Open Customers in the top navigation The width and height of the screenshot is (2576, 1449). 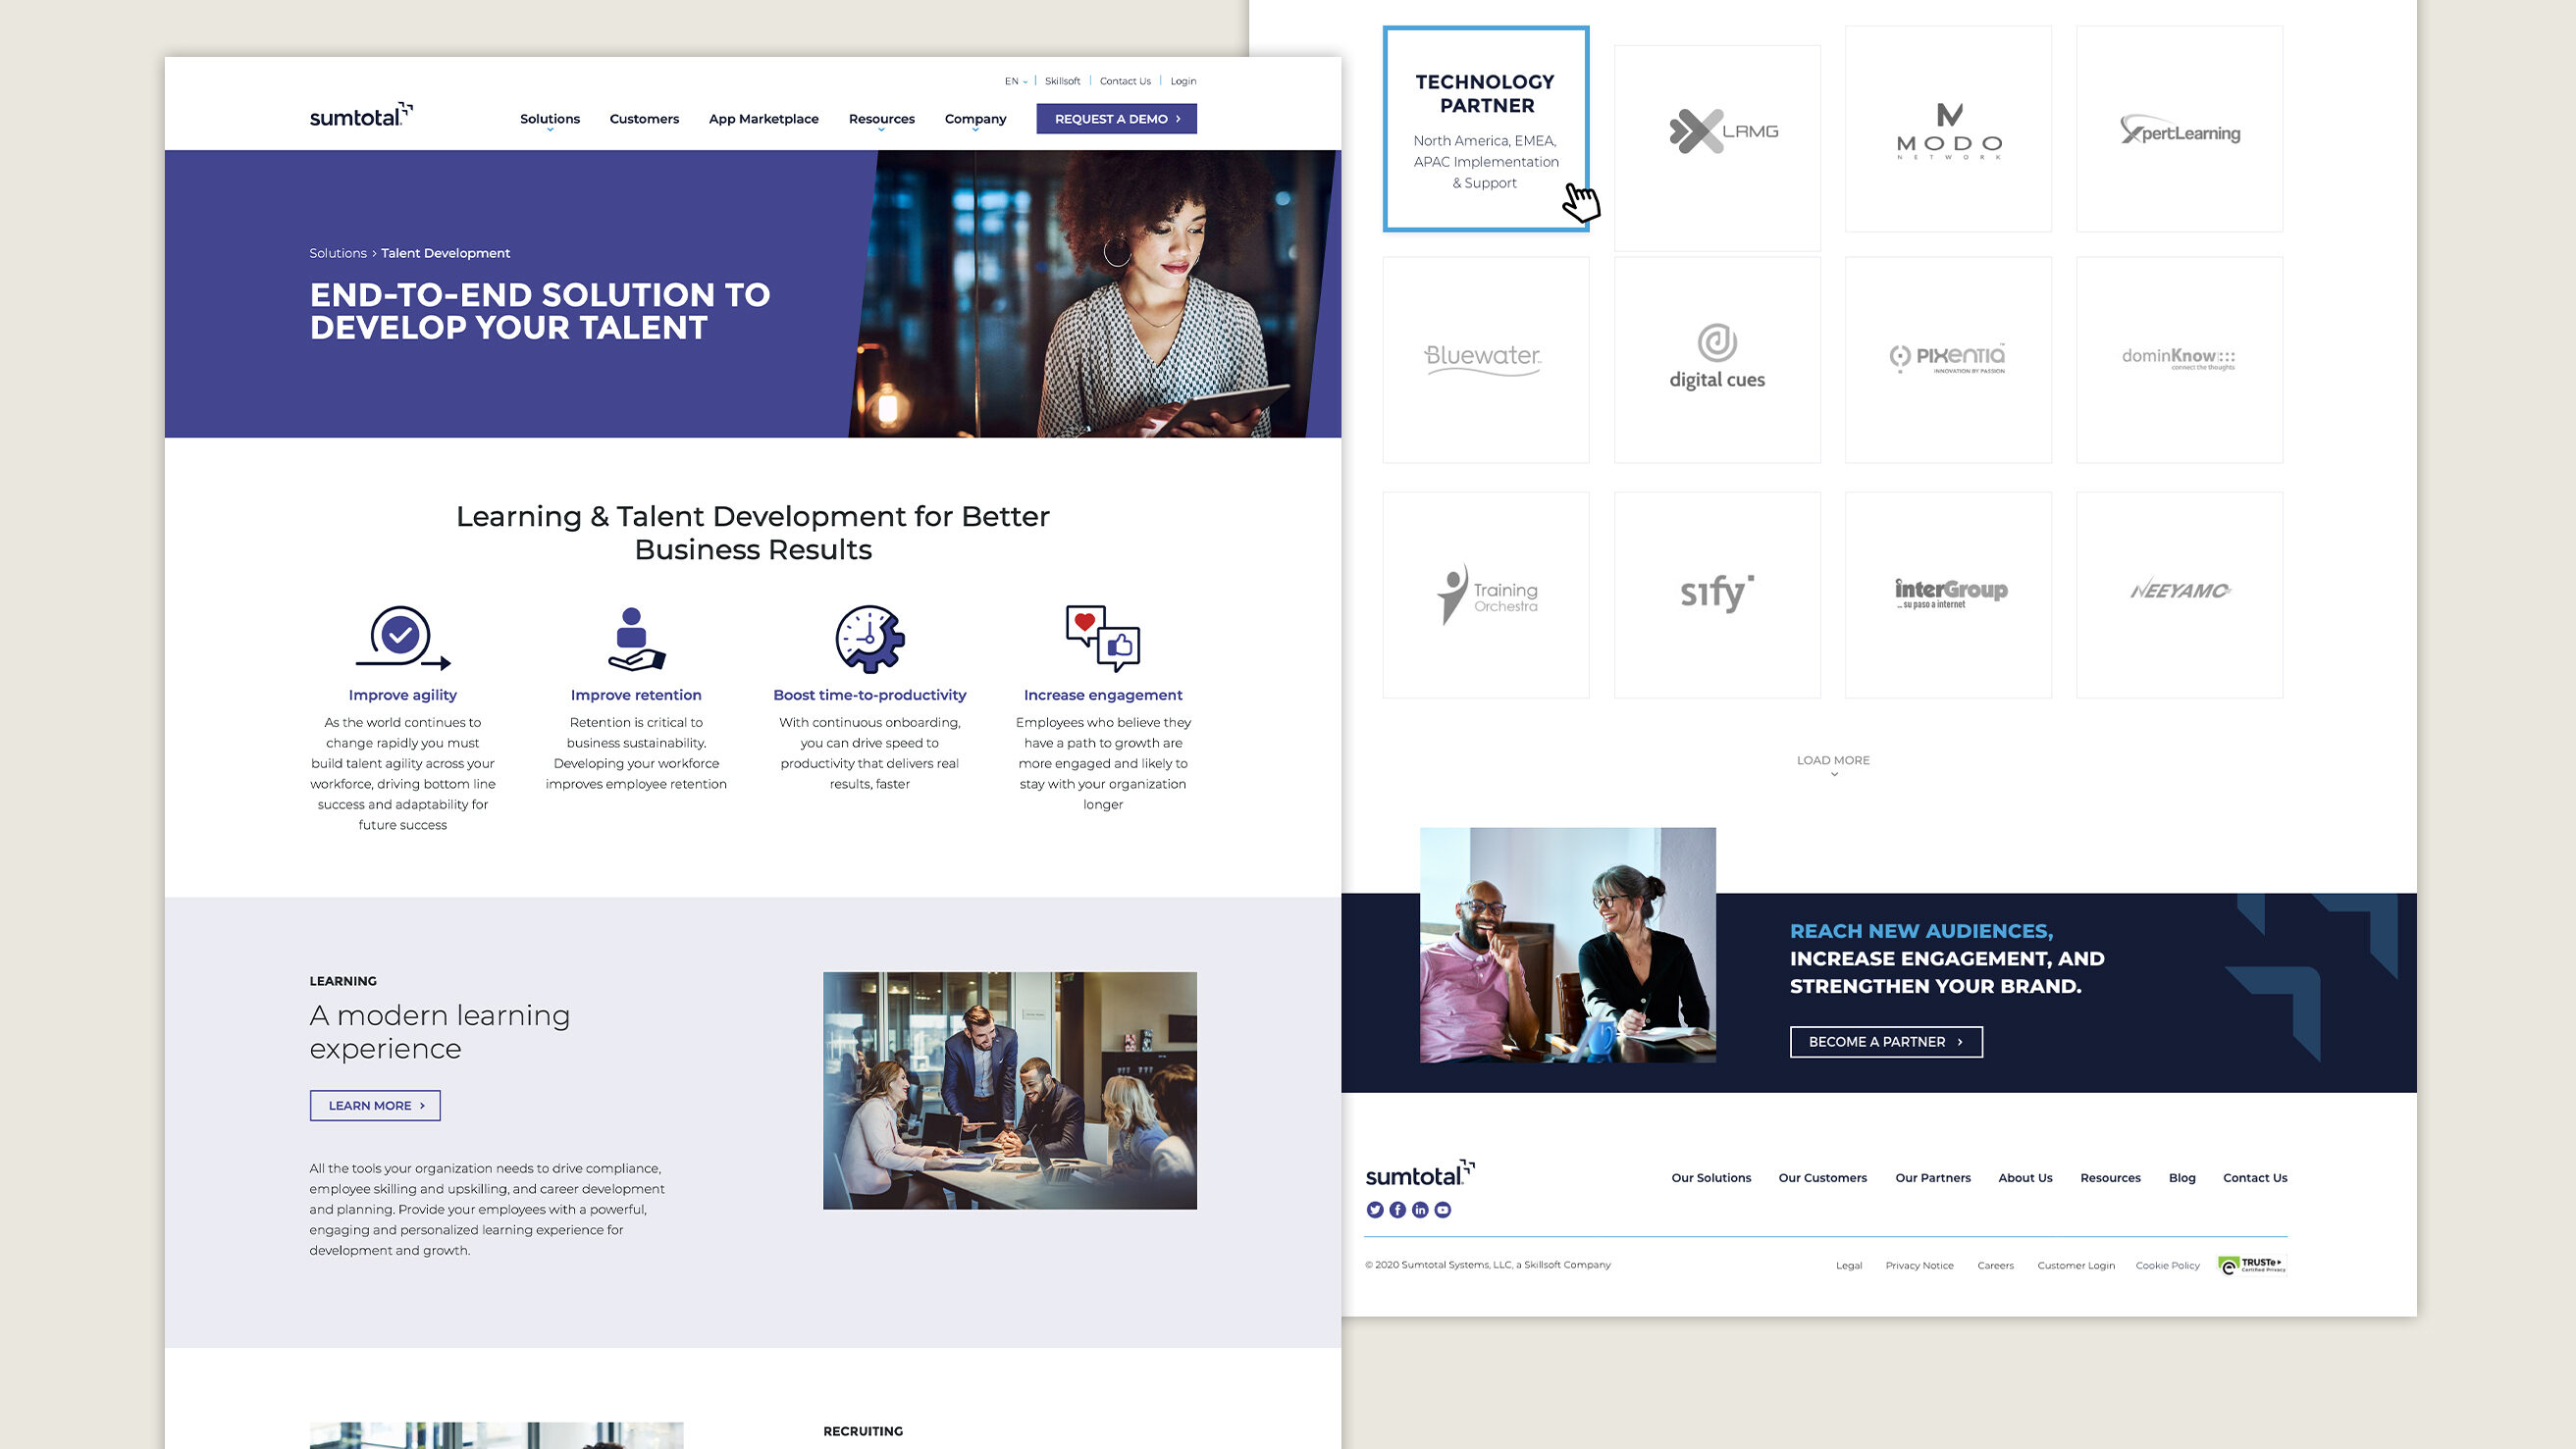(644, 119)
